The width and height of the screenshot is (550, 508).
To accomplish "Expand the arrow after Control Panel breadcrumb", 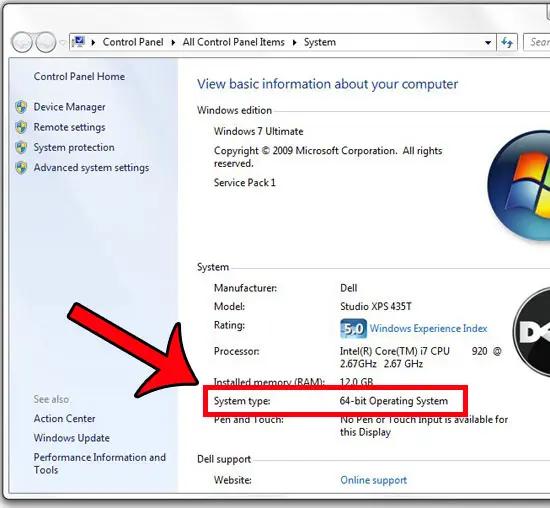I will [173, 42].
